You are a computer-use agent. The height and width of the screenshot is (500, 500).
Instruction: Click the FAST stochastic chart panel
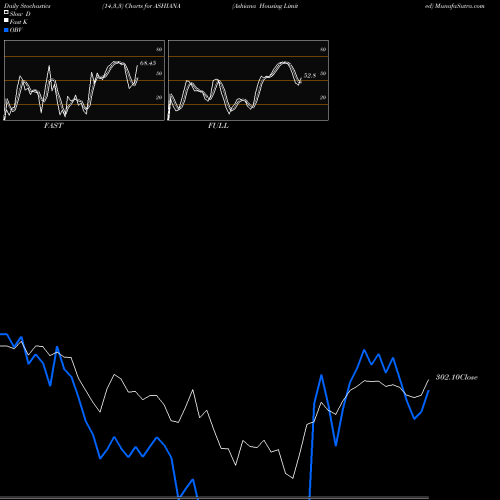84,80
